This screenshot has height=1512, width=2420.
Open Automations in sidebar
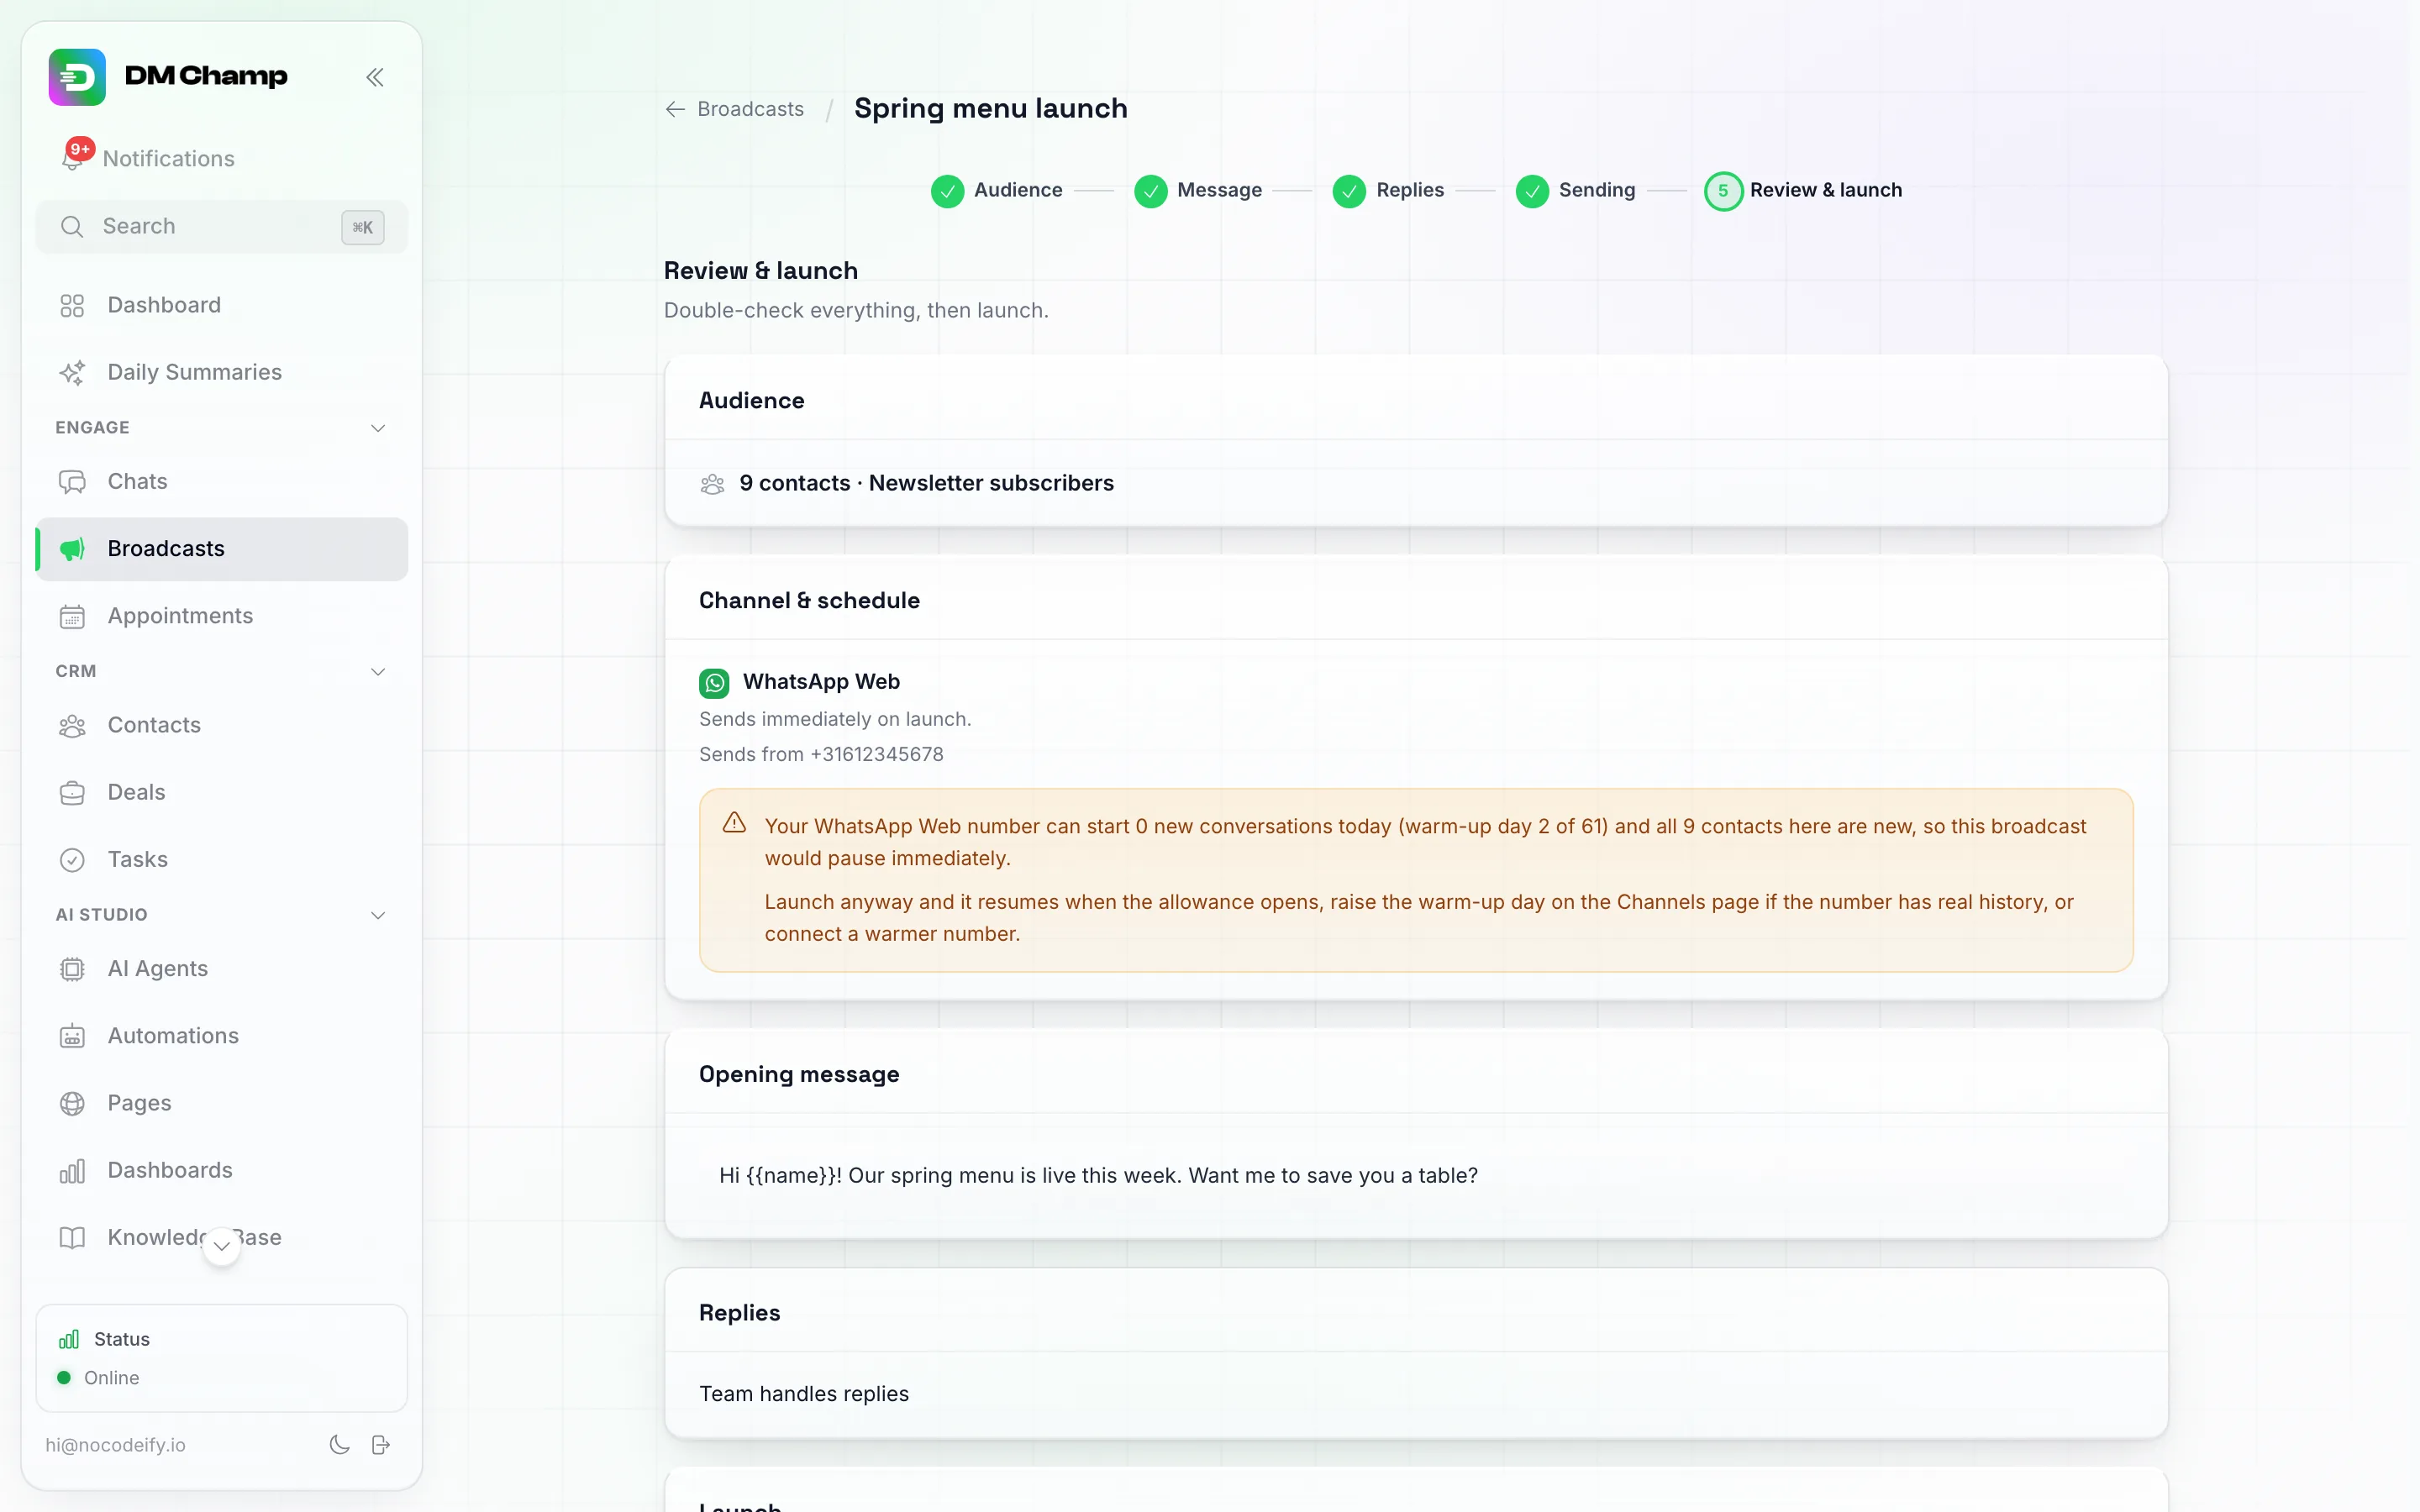pyautogui.click(x=222, y=1036)
